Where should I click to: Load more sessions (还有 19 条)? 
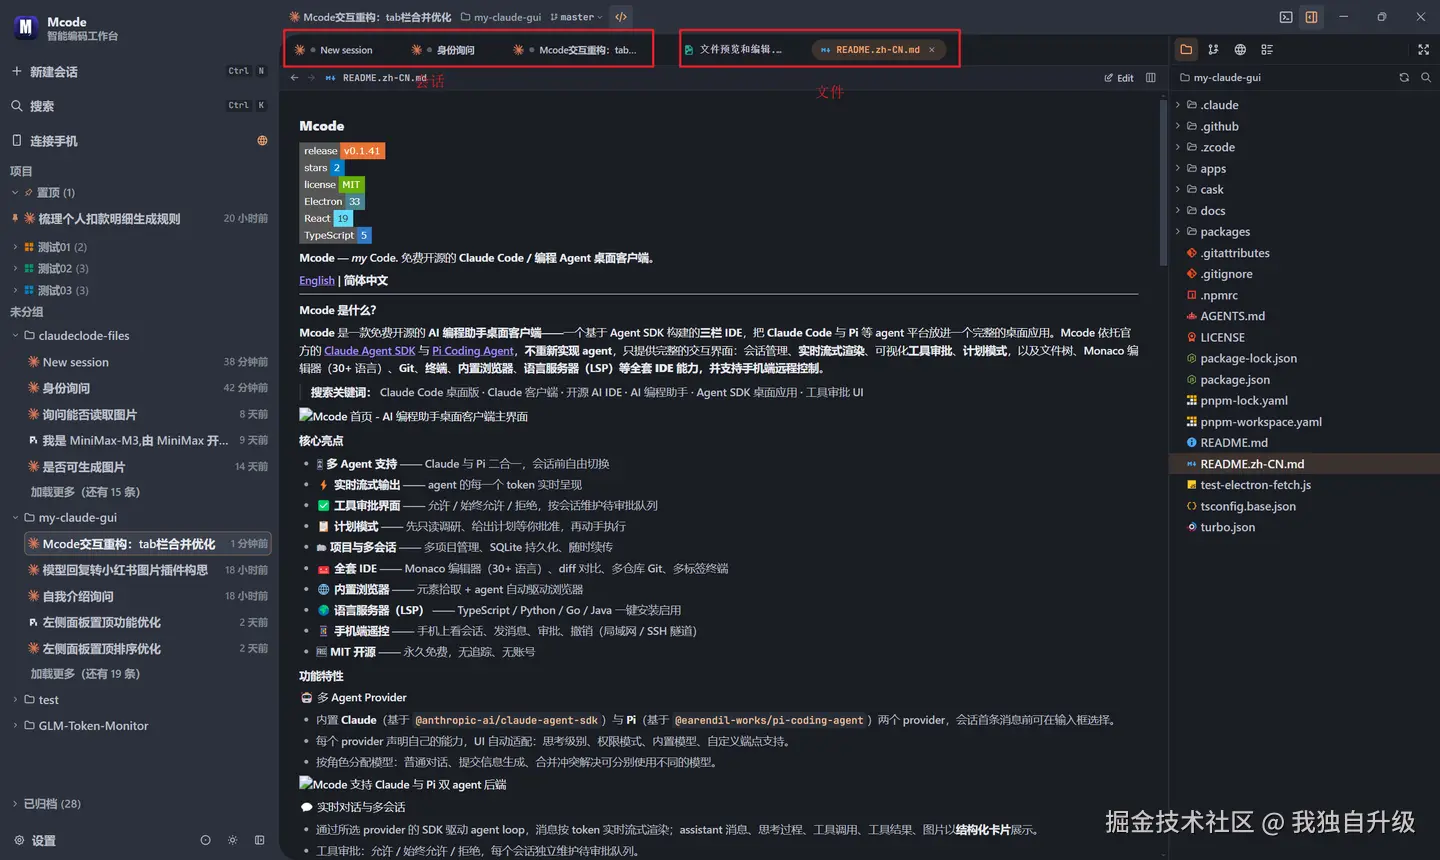[x=85, y=674]
